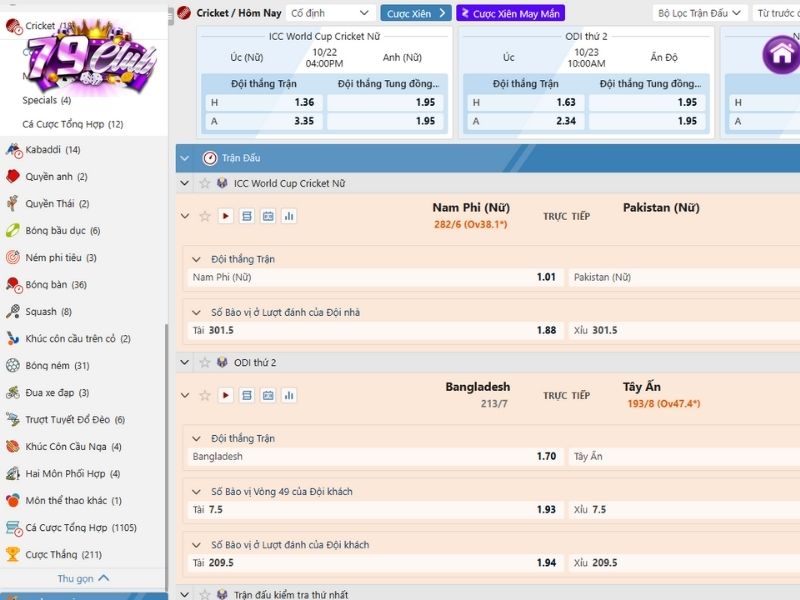Image resolution: width=800 pixels, height=600 pixels.
Task: Click the purple home icon
Action: (780, 54)
